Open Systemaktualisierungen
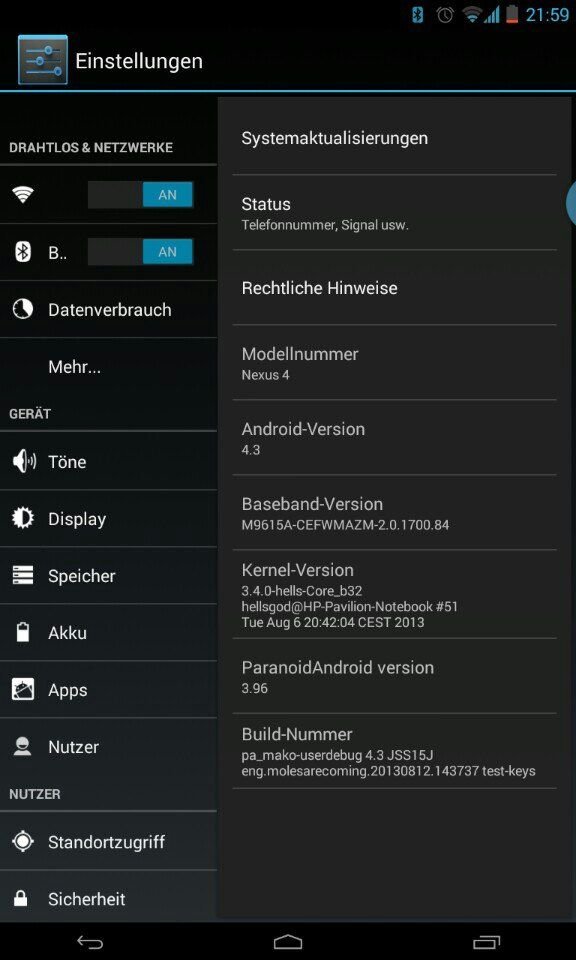Screen dimensions: 576x960 [x=394, y=138]
